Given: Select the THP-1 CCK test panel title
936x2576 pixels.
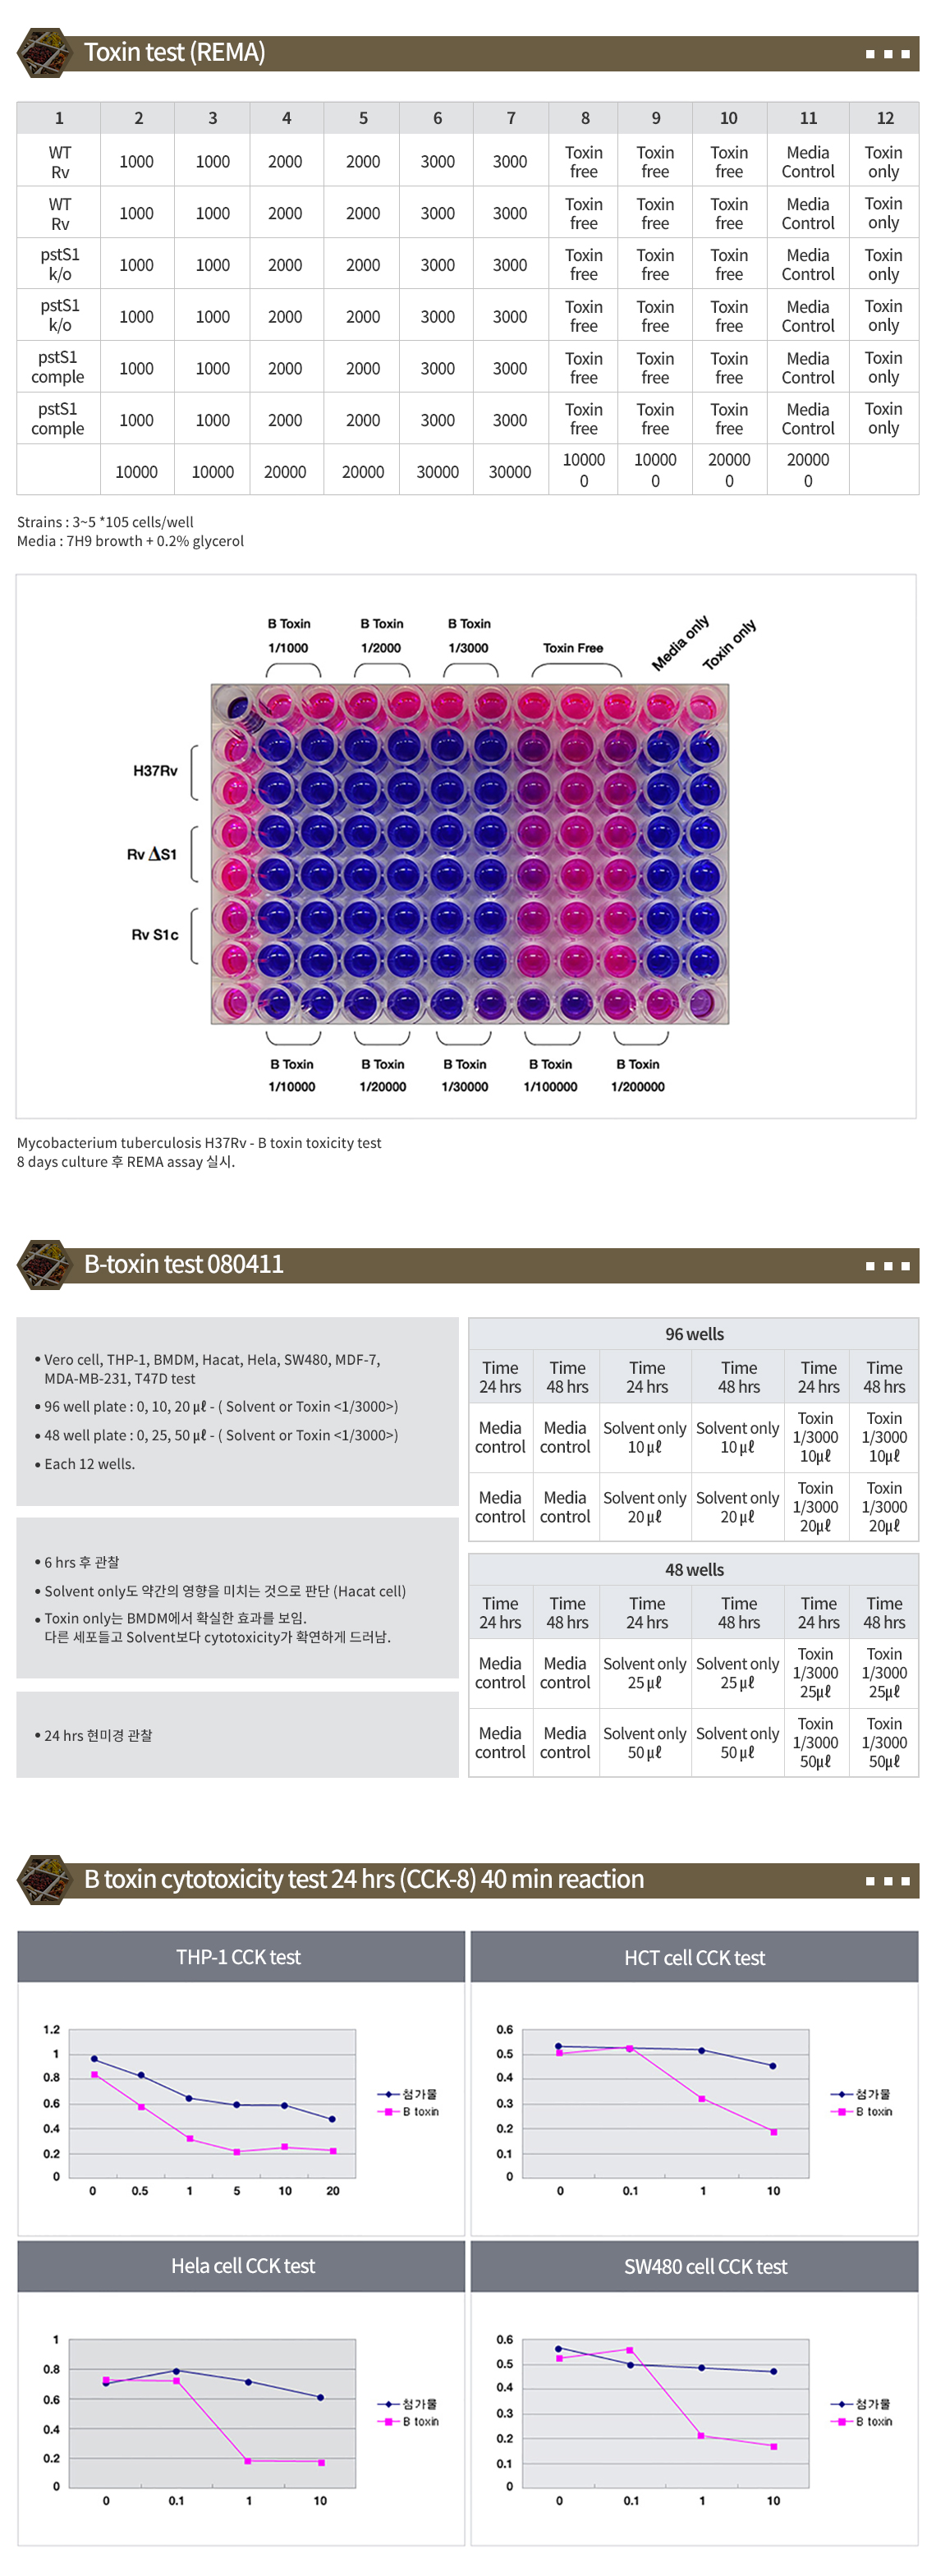Looking at the screenshot, I should click(238, 1957).
